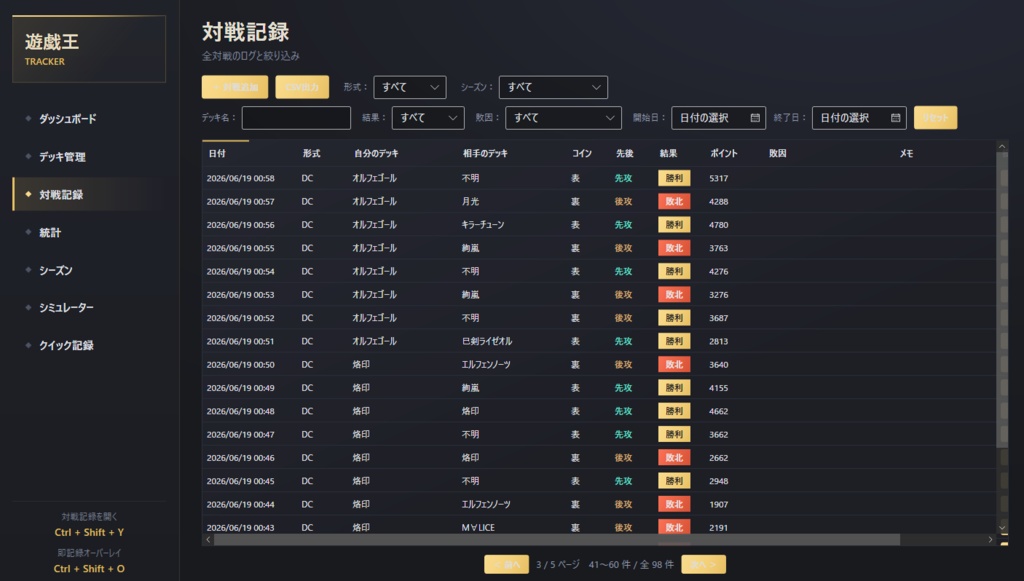The height and width of the screenshot is (581, 1024).
Task: Expand the 結果 filter dropdown
Action: pyautogui.click(x=428, y=118)
